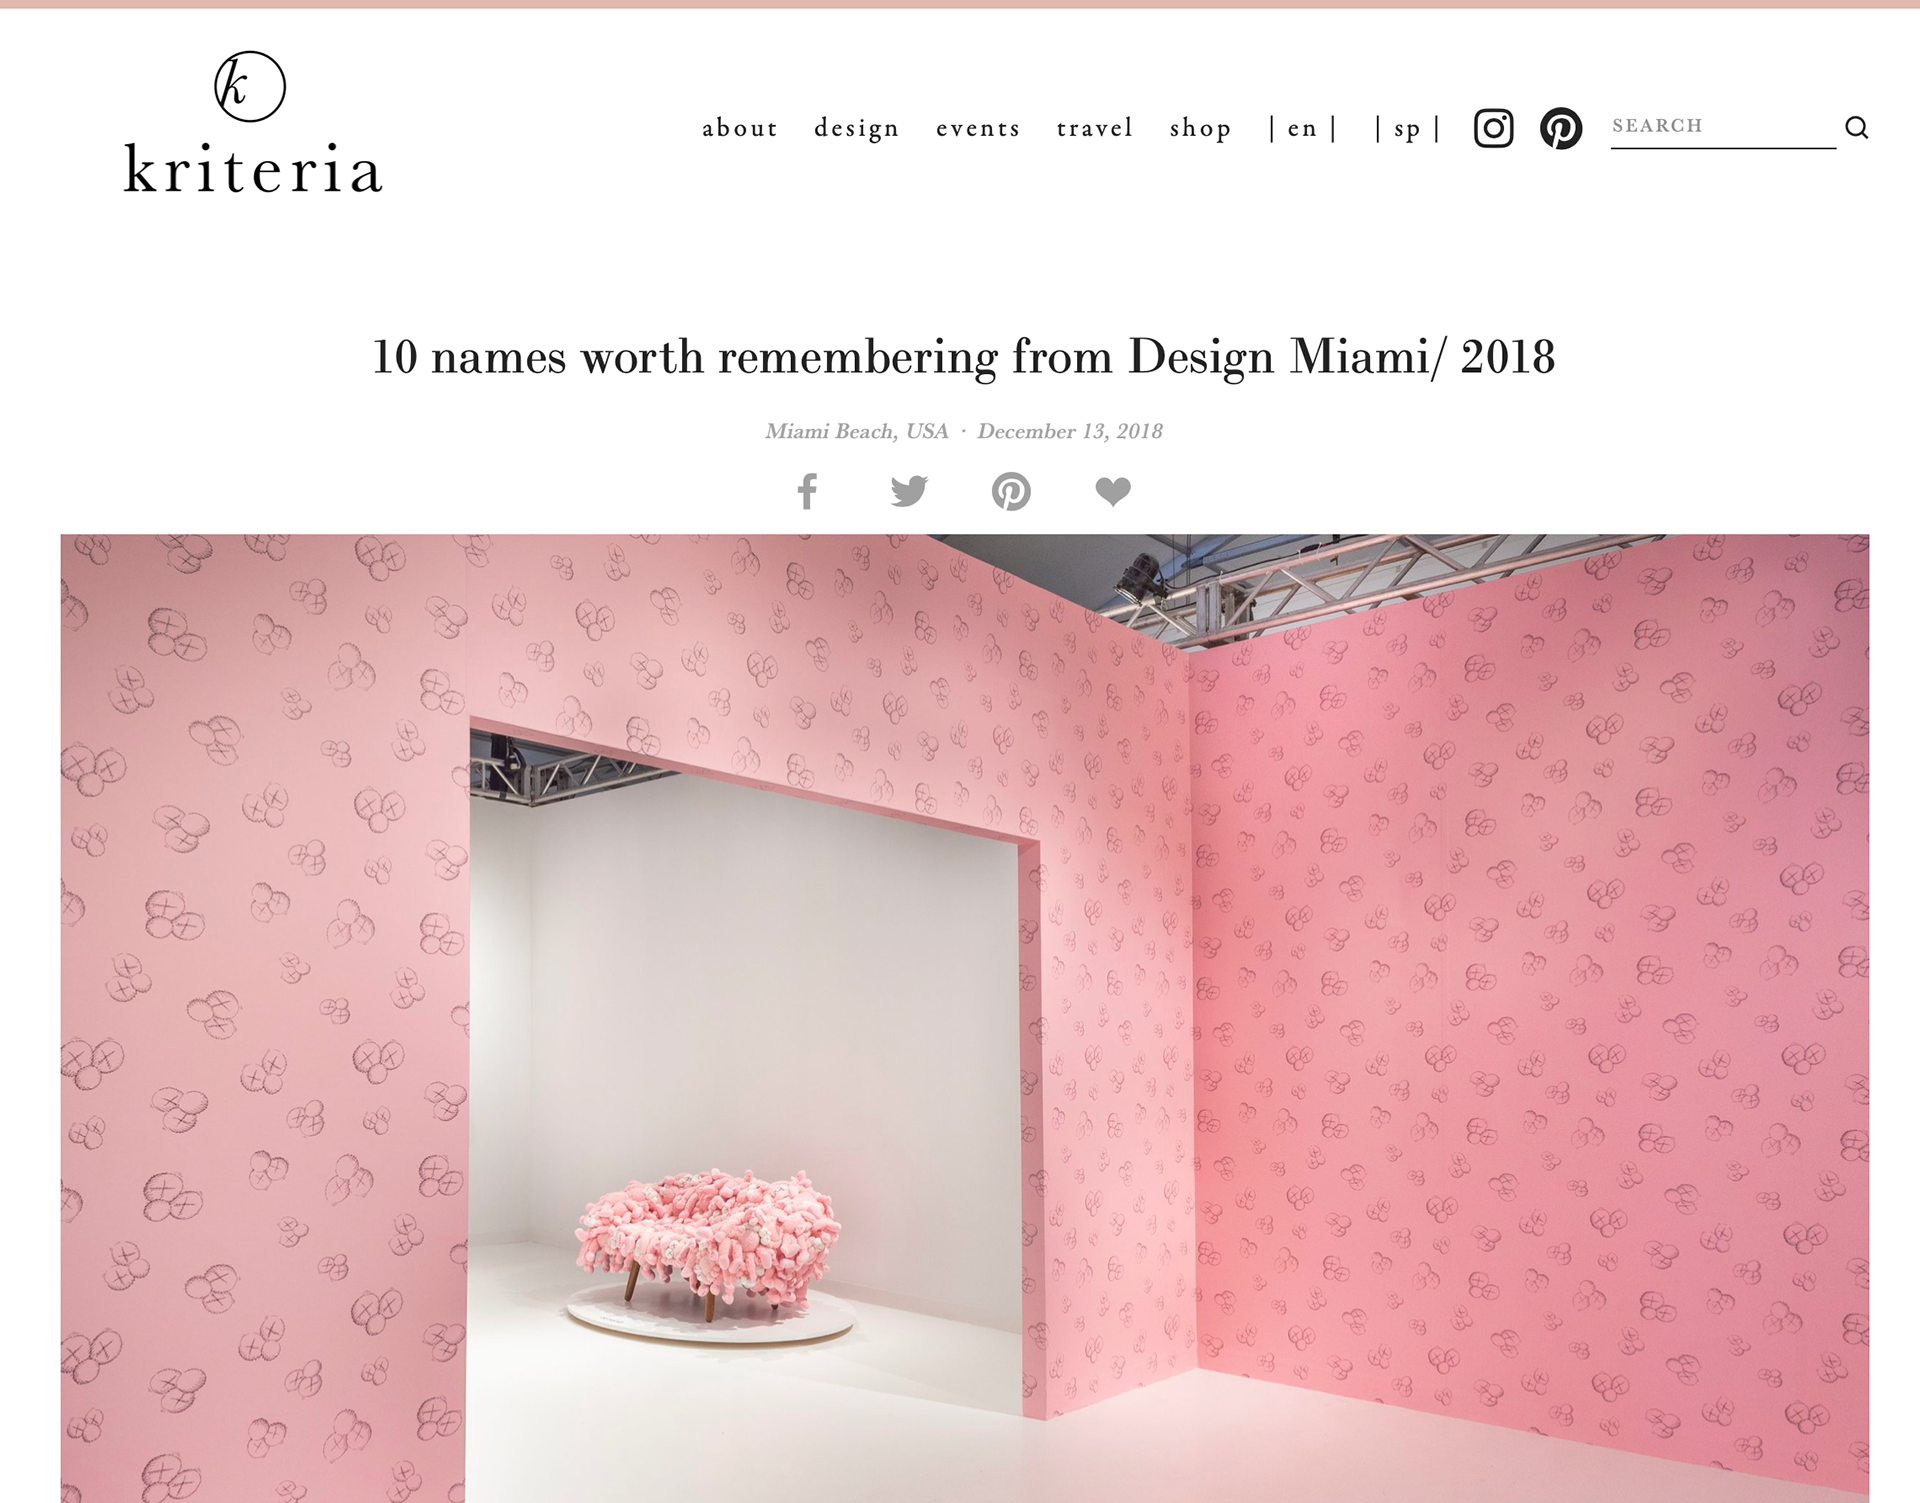
Task: Pin the article with the Pinterest share icon
Action: click(x=1011, y=491)
